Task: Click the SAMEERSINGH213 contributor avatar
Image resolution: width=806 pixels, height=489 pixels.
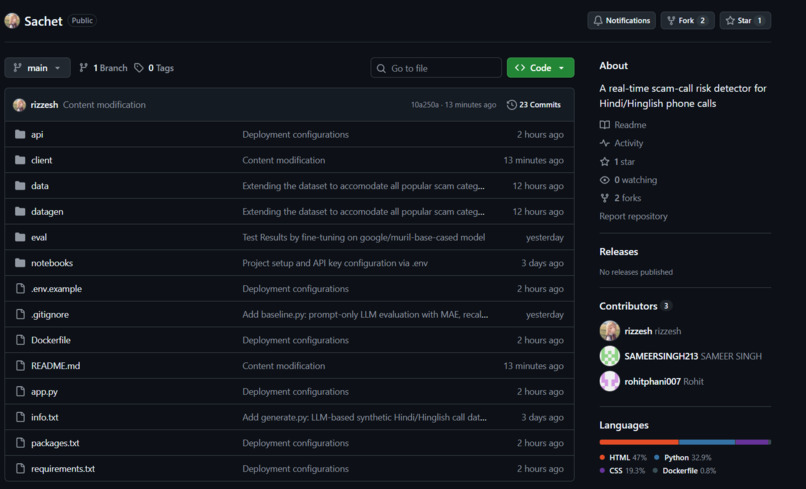Action: pos(610,356)
